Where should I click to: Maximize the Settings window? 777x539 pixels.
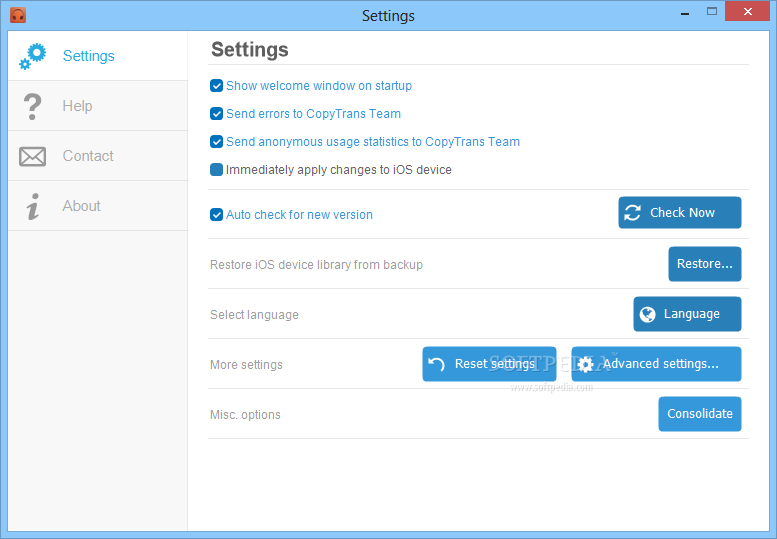[x=712, y=11]
